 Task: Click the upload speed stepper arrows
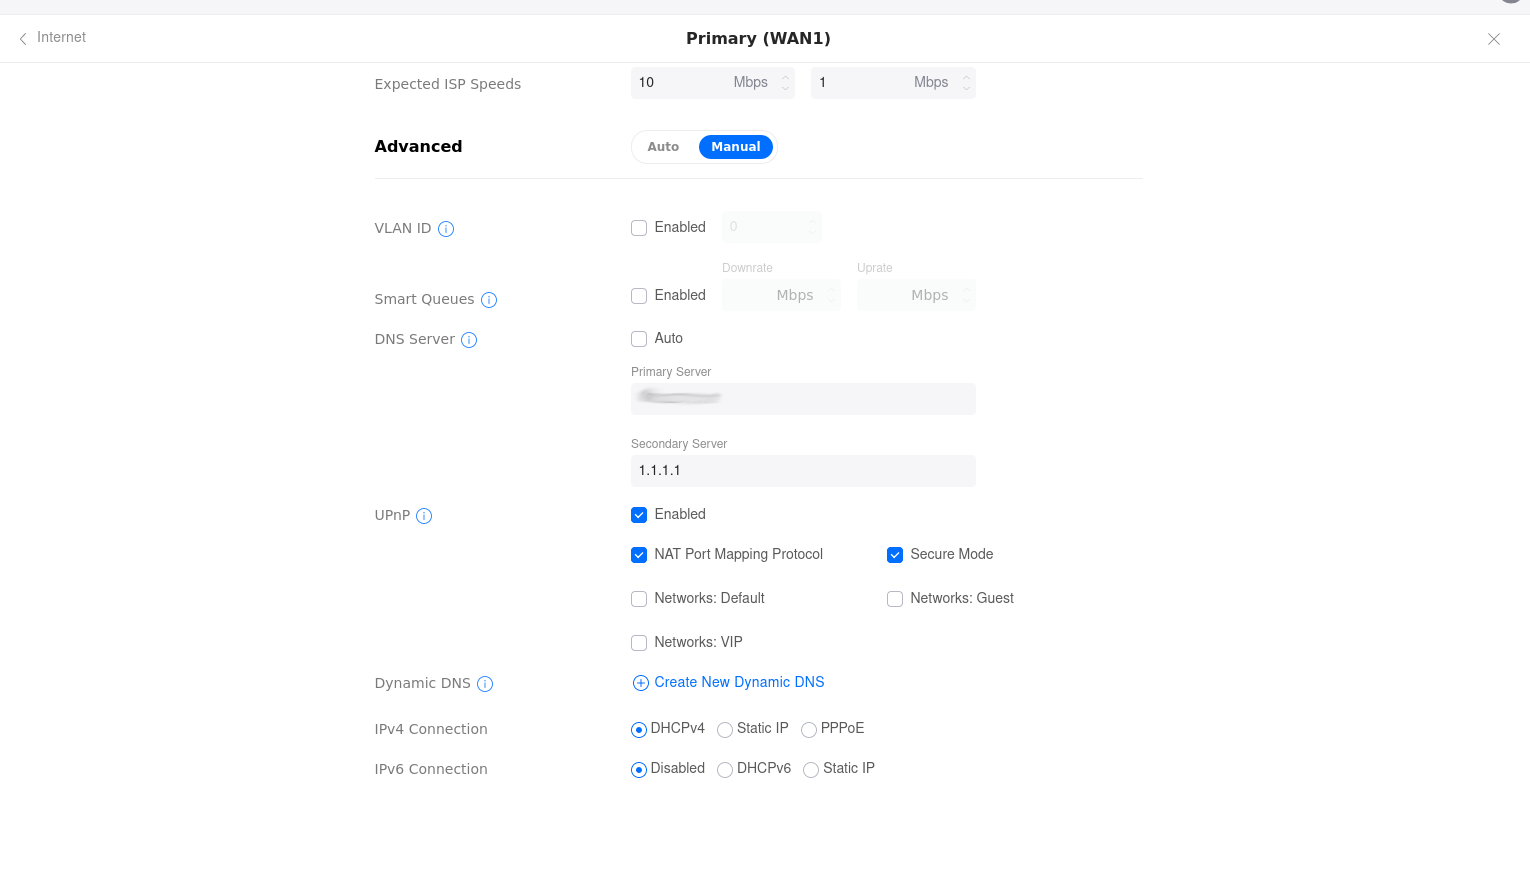[966, 83]
